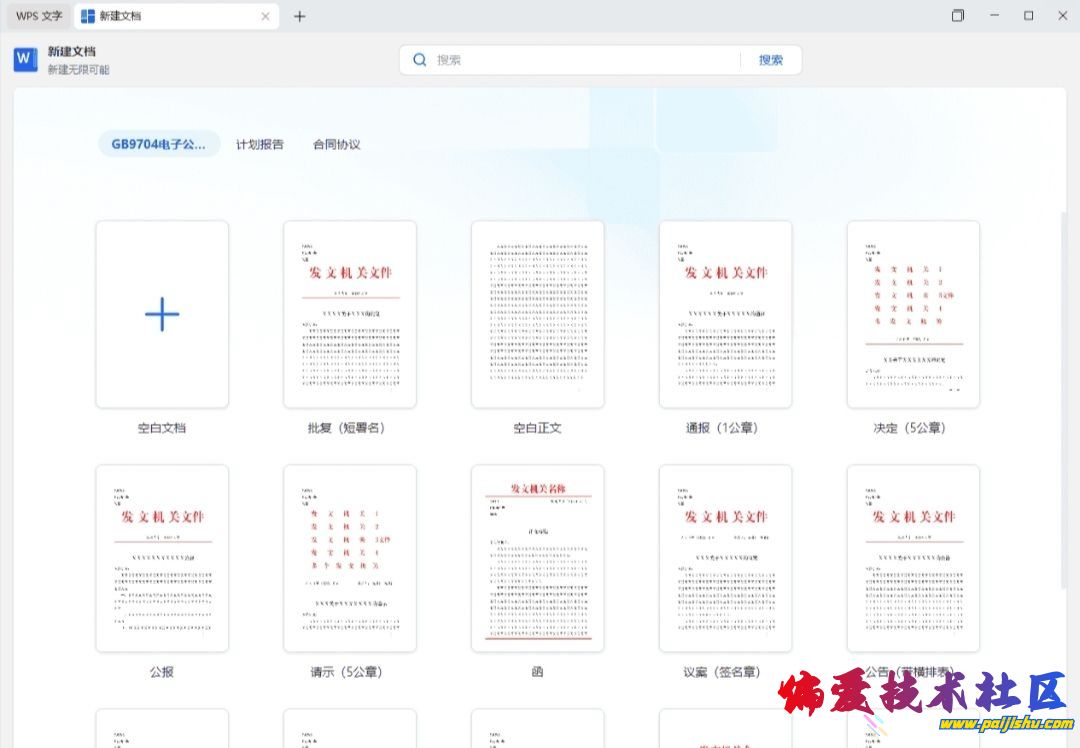
Task: Open a new tab with plus button
Action: pos(299,16)
